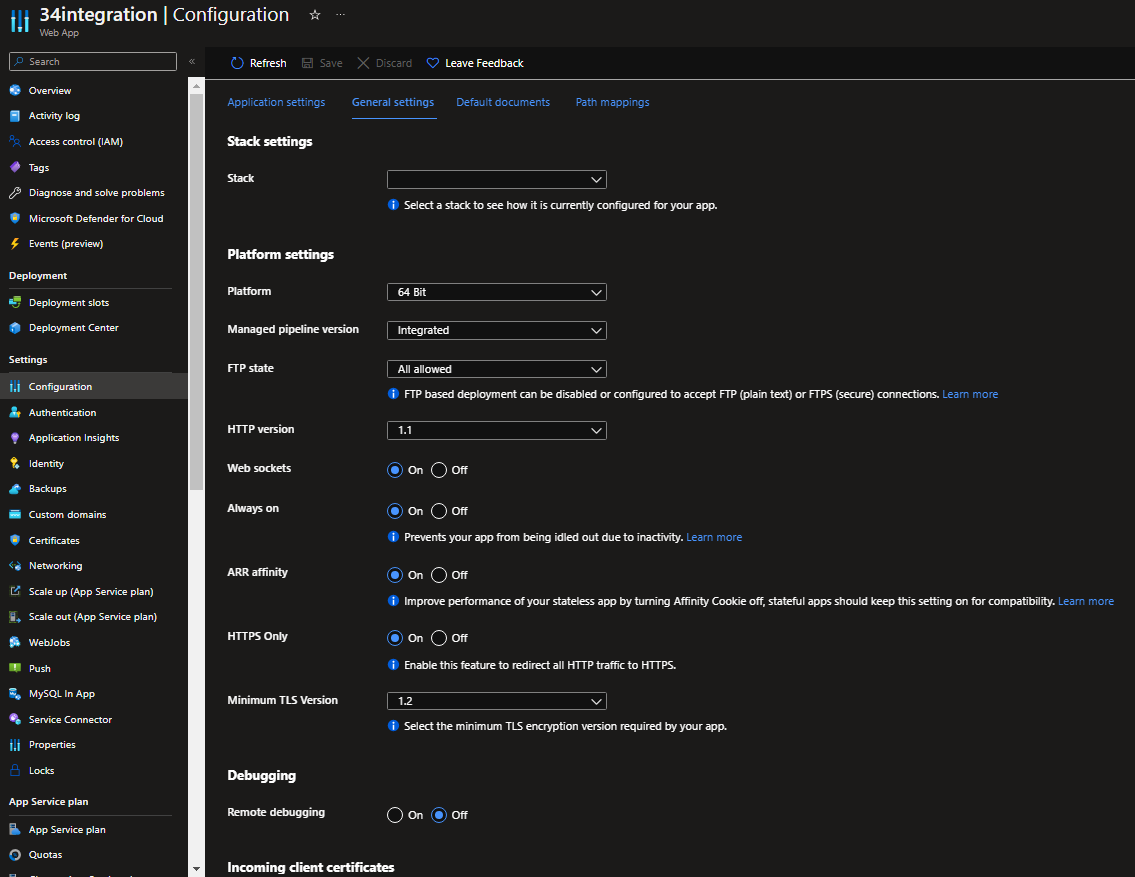This screenshot has width=1135, height=877.
Task: Open the Stack dropdown
Action: 497,179
